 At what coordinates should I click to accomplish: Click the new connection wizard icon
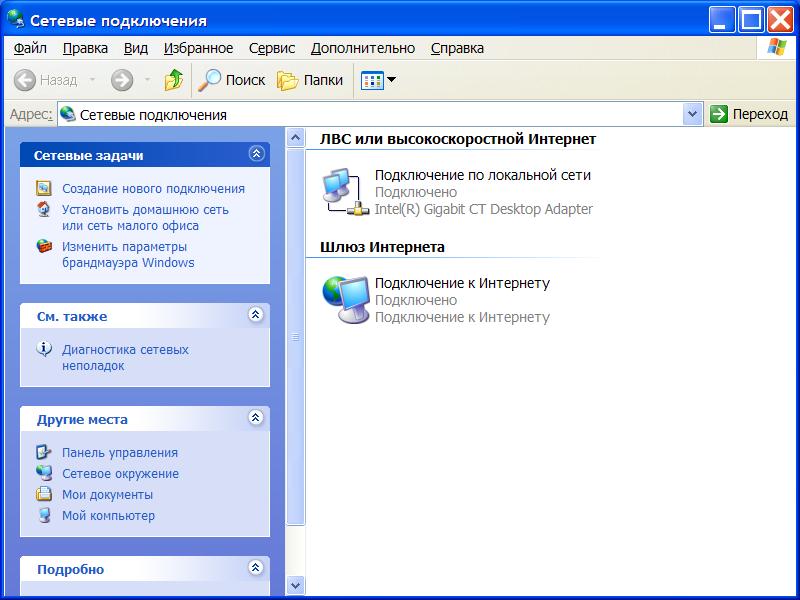[44, 188]
